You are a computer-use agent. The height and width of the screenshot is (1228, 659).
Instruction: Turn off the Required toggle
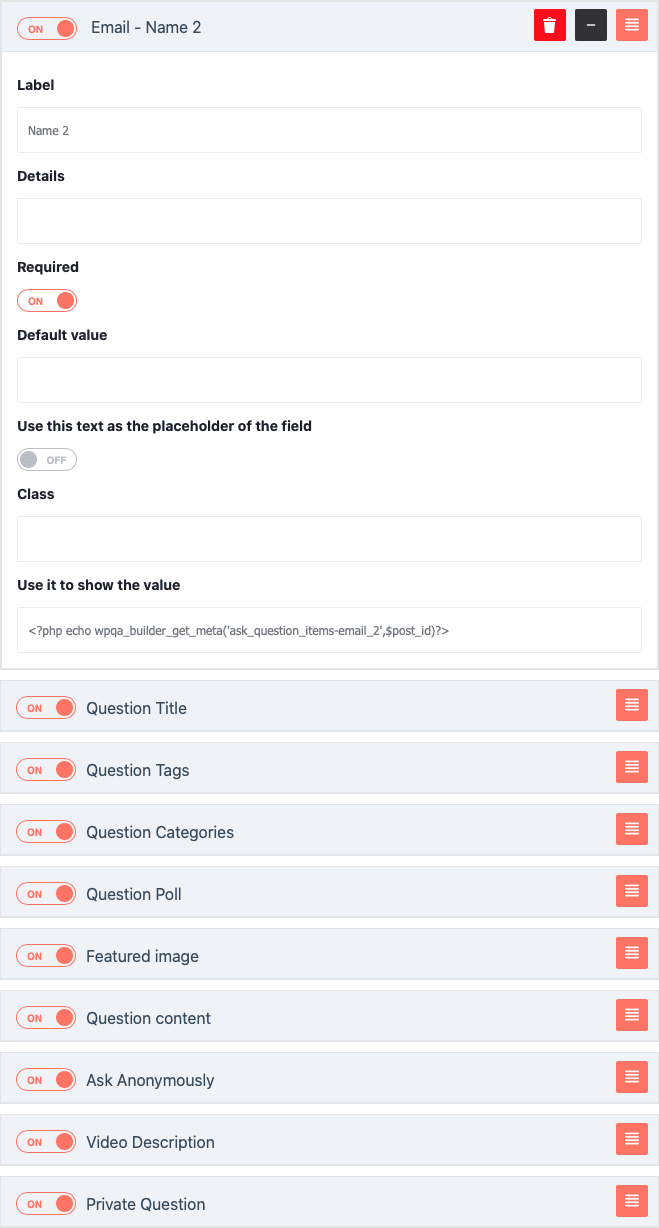[x=47, y=301]
